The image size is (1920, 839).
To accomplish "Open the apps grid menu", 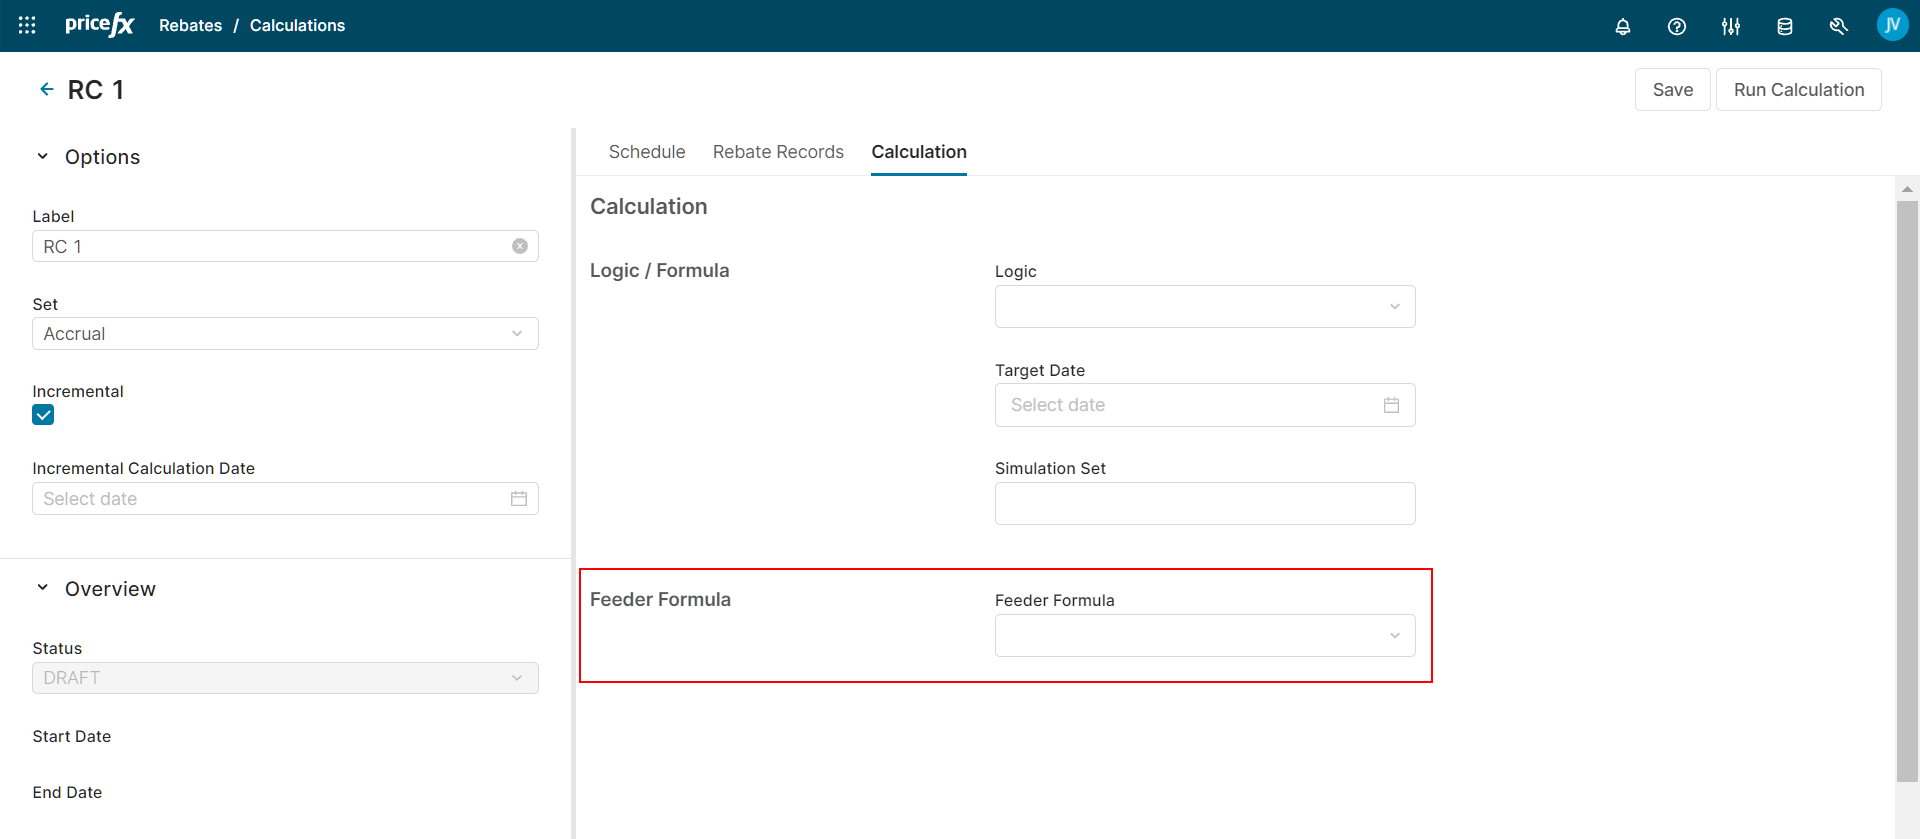I will (x=27, y=26).
